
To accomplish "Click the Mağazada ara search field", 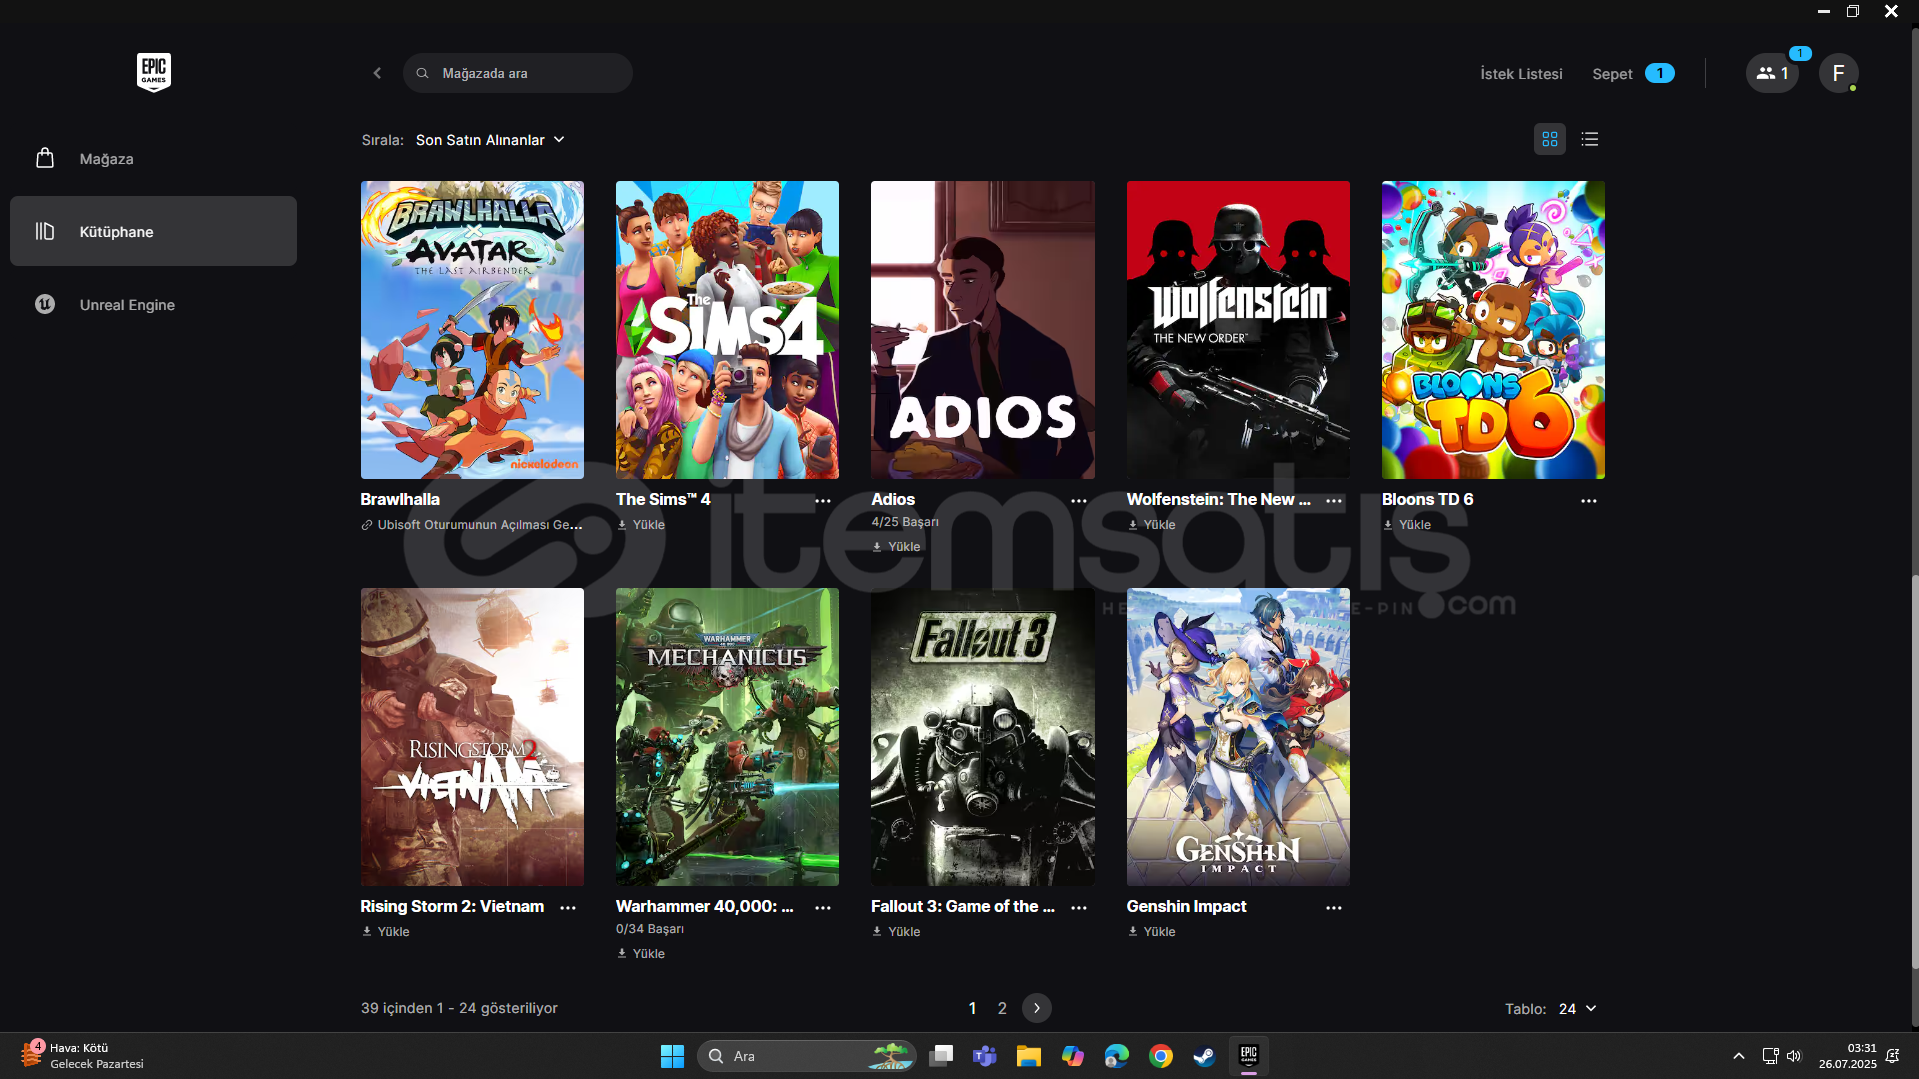I will click(518, 73).
